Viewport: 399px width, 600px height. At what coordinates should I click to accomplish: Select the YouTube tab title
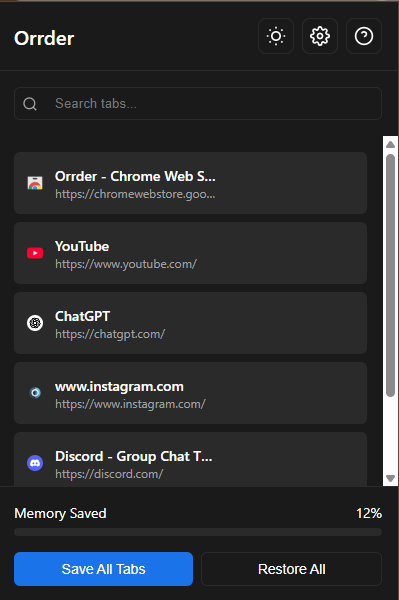click(82, 246)
